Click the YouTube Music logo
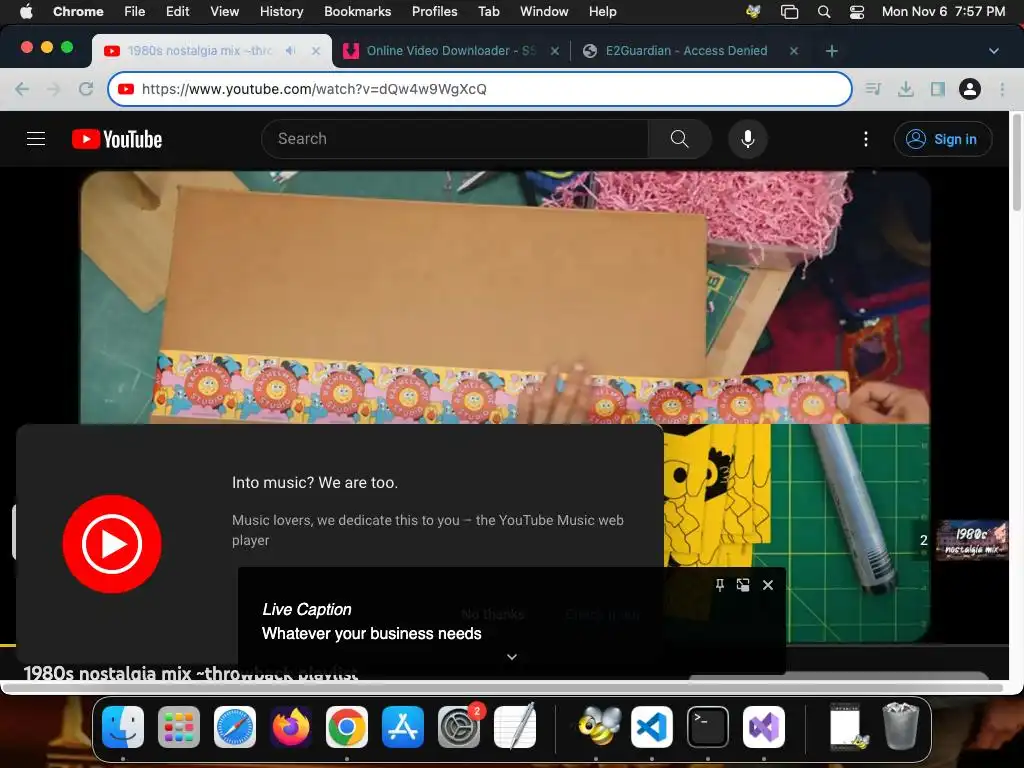Image resolution: width=1024 pixels, height=768 pixels. [112, 544]
